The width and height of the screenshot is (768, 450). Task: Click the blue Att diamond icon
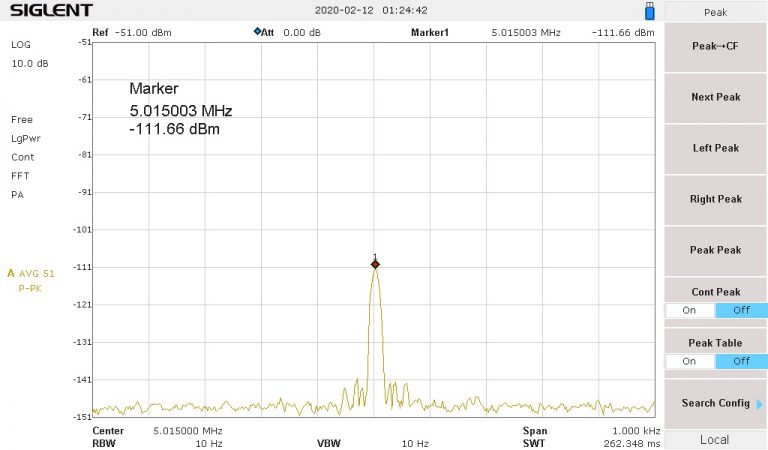tap(258, 33)
